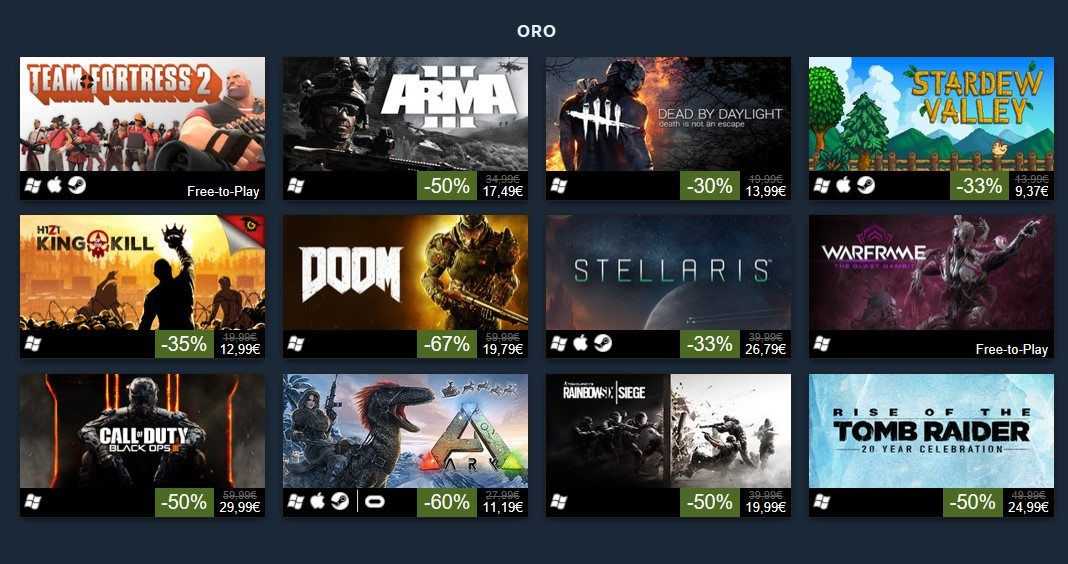
Task: Select the Rise of the Tomb Raider banner
Action: pos(931,430)
